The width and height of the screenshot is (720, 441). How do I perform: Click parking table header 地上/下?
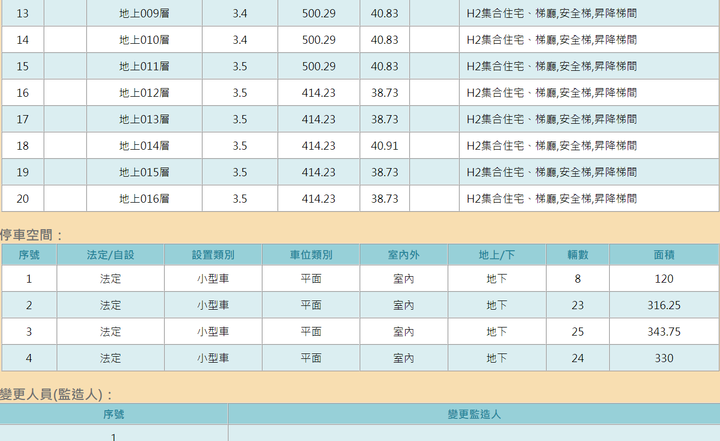tap(497, 255)
